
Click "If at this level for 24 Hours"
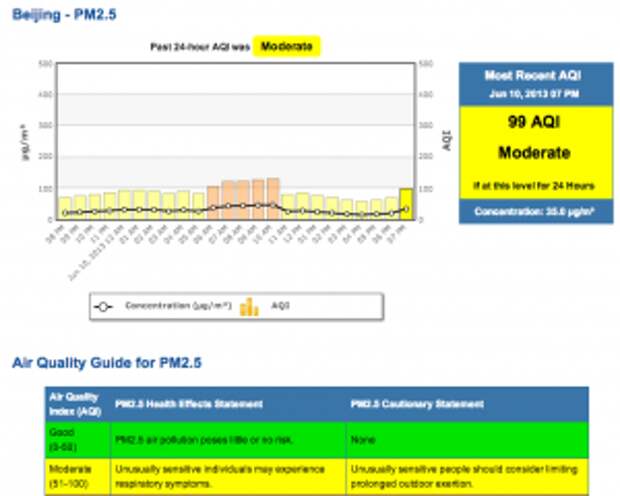point(534,186)
